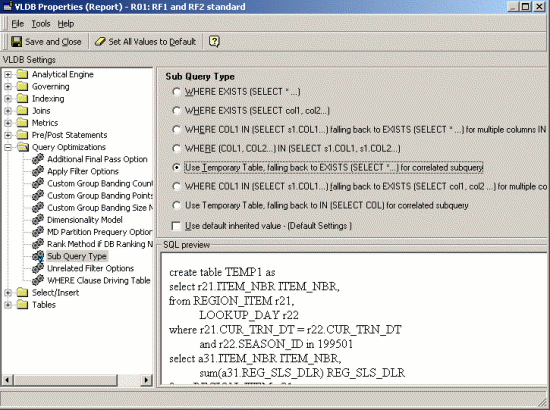This screenshot has height=410, width=550.
Task: Select Apply Filter Options tree item text
Action: click(83, 172)
